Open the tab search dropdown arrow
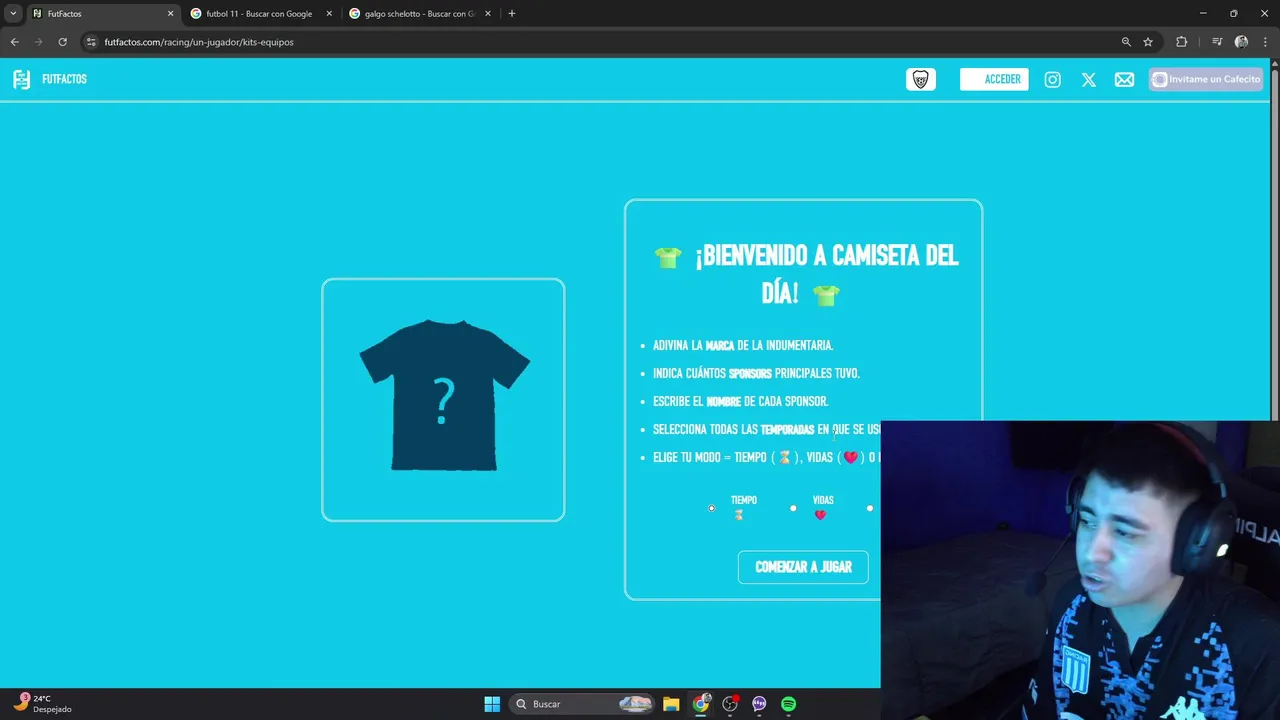Screen dimensions: 1280x720 pos(13,14)
